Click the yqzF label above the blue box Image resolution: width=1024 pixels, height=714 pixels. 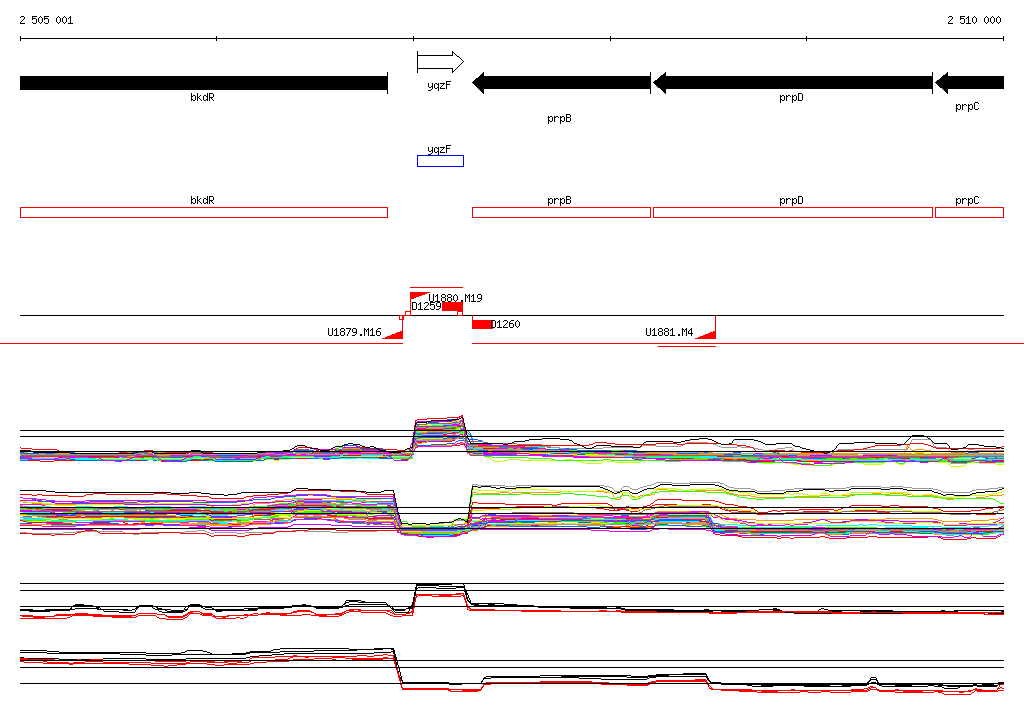coord(439,150)
